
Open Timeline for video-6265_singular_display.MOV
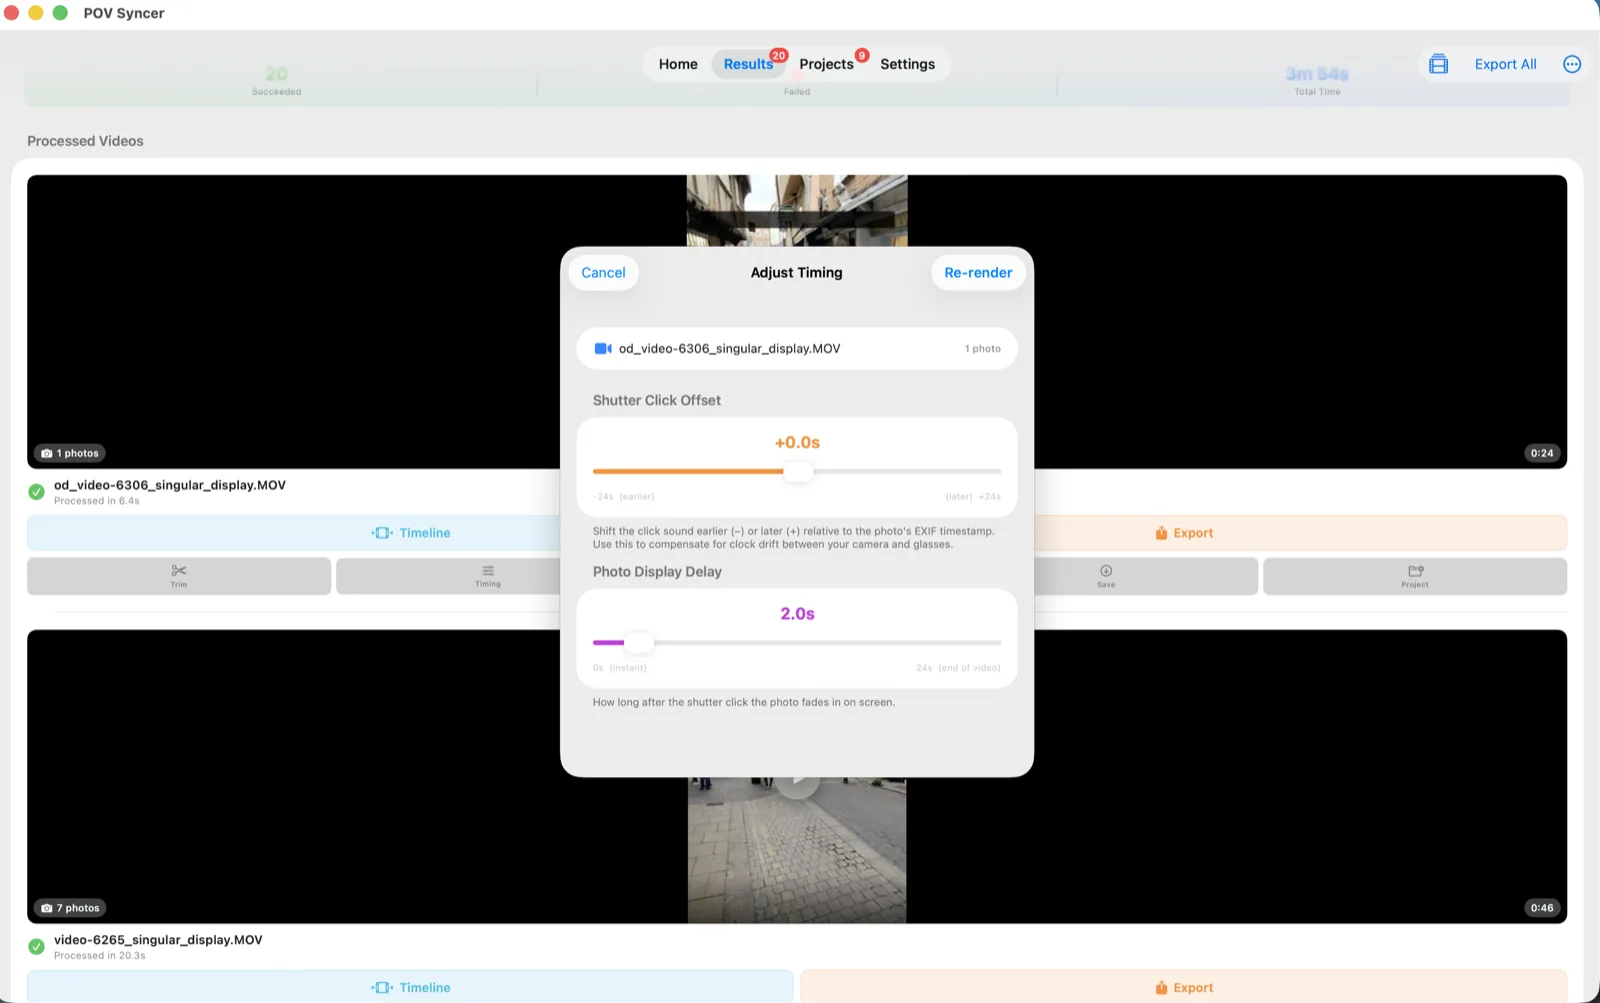coord(410,987)
